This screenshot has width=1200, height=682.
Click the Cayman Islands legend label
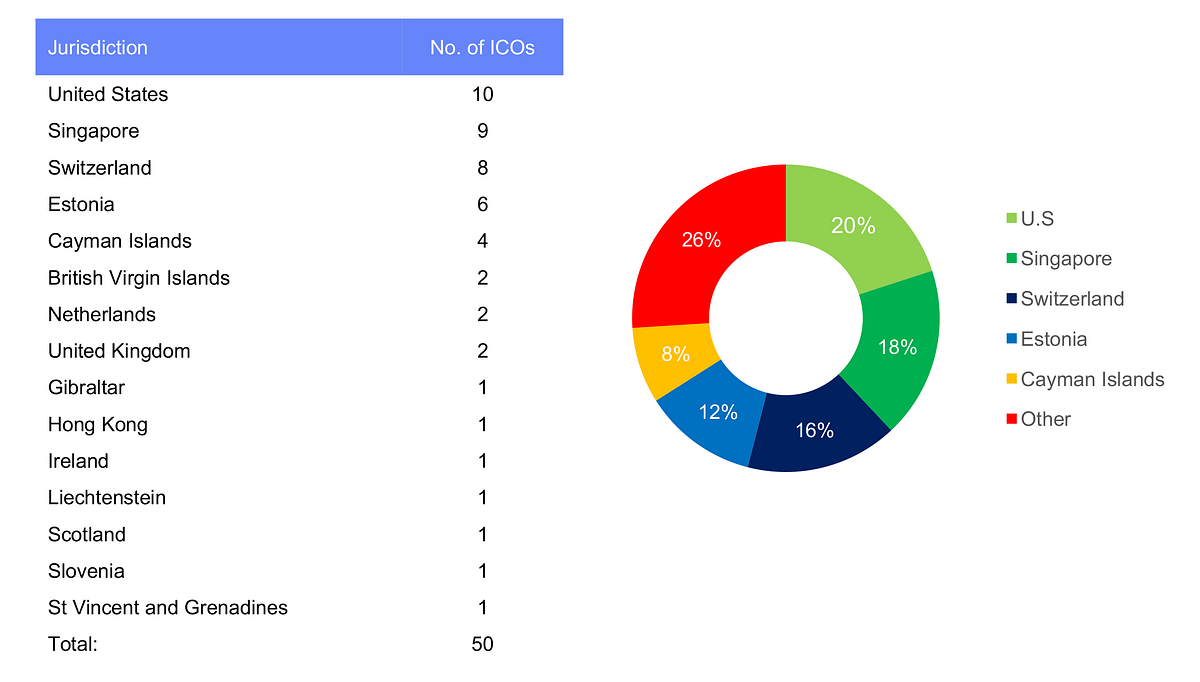(x=1092, y=379)
